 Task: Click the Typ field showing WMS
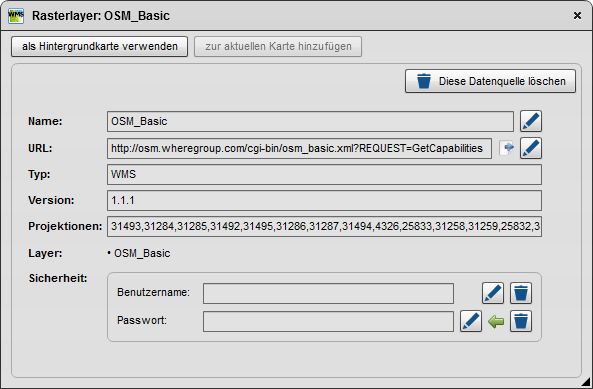click(x=324, y=174)
